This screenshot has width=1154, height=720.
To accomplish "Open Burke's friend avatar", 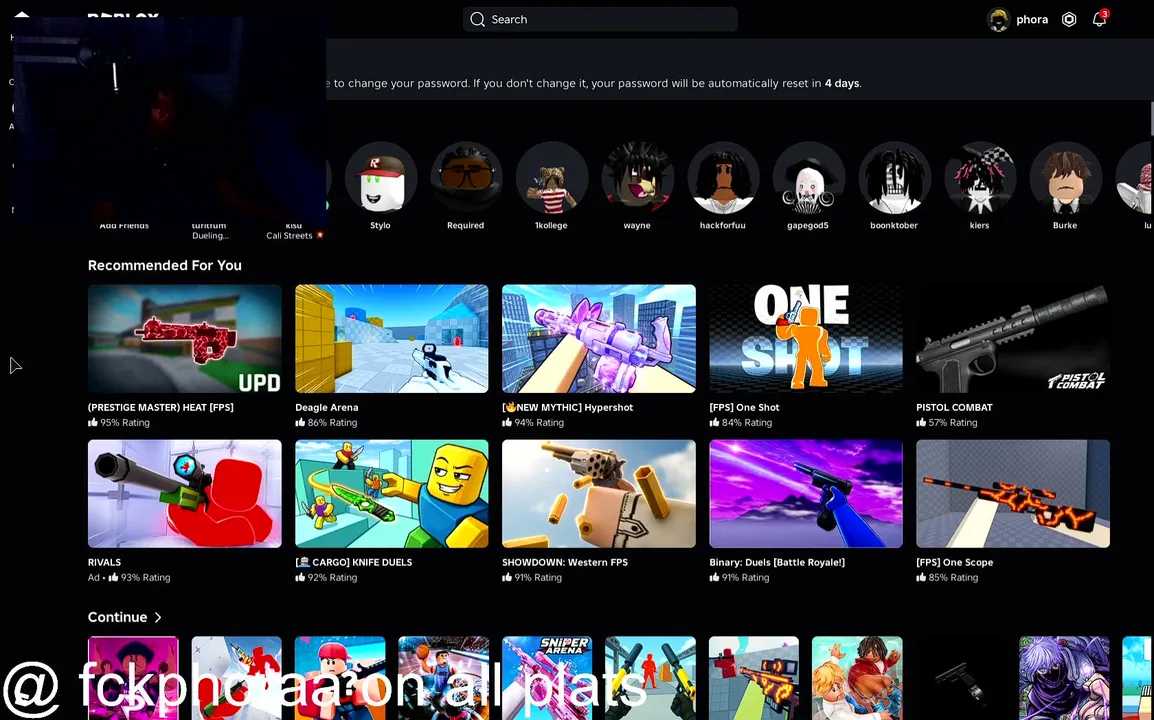I will (1065, 177).
